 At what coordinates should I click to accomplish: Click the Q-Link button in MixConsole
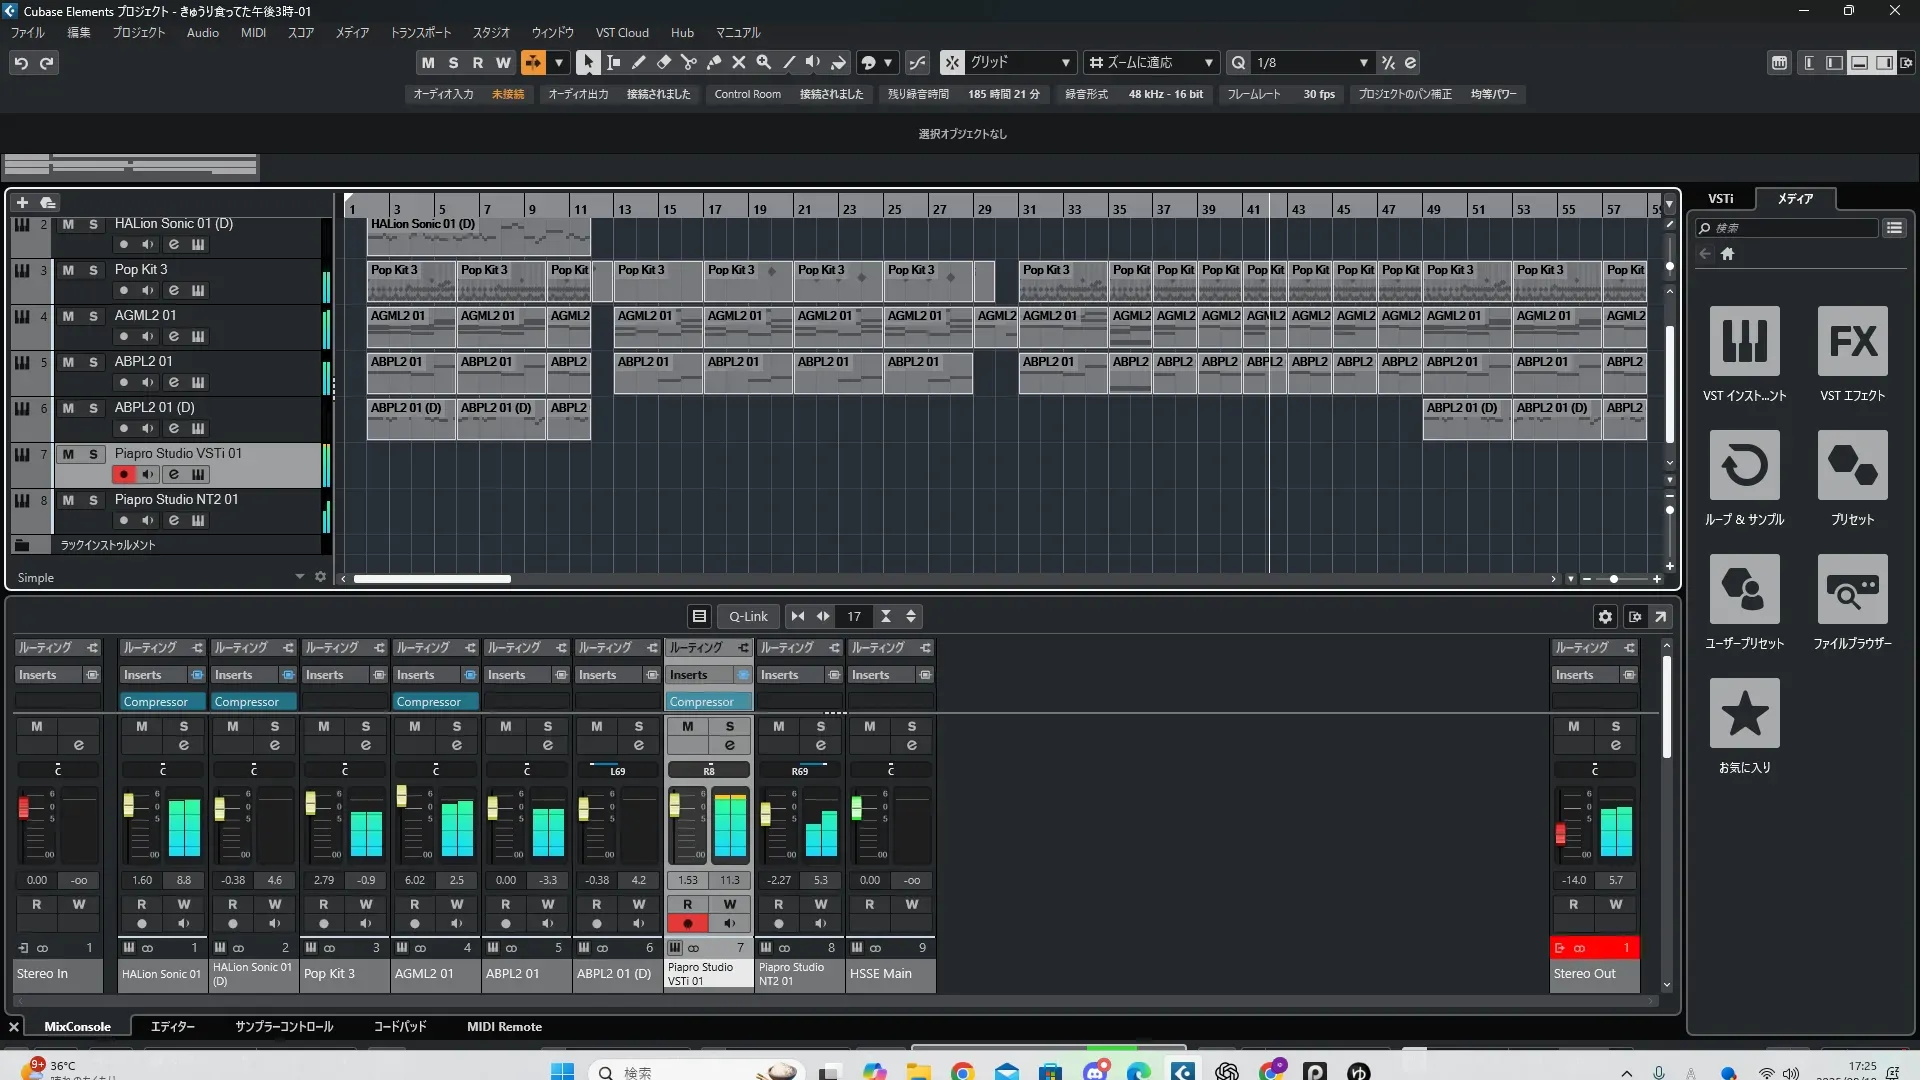pyautogui.click(x=748, y=617)
